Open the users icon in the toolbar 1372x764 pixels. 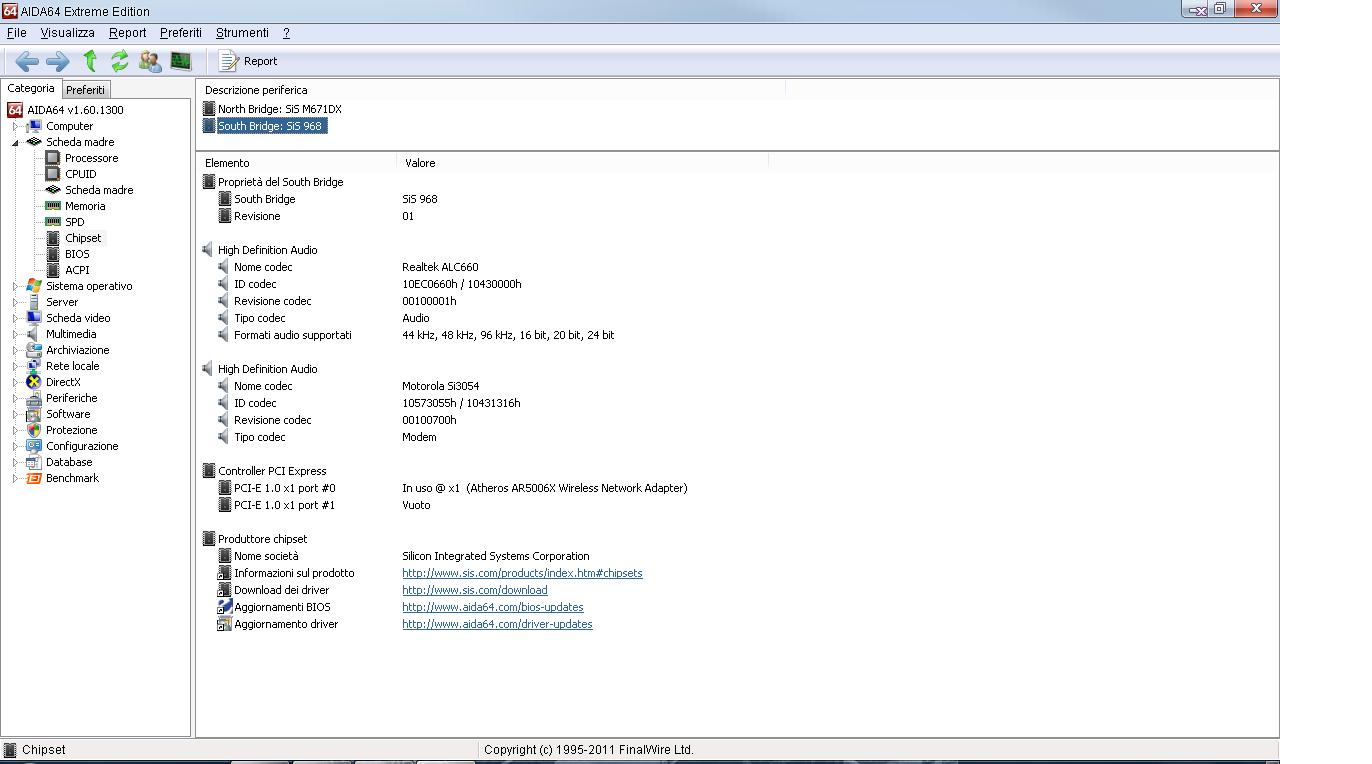pos(150,61)
